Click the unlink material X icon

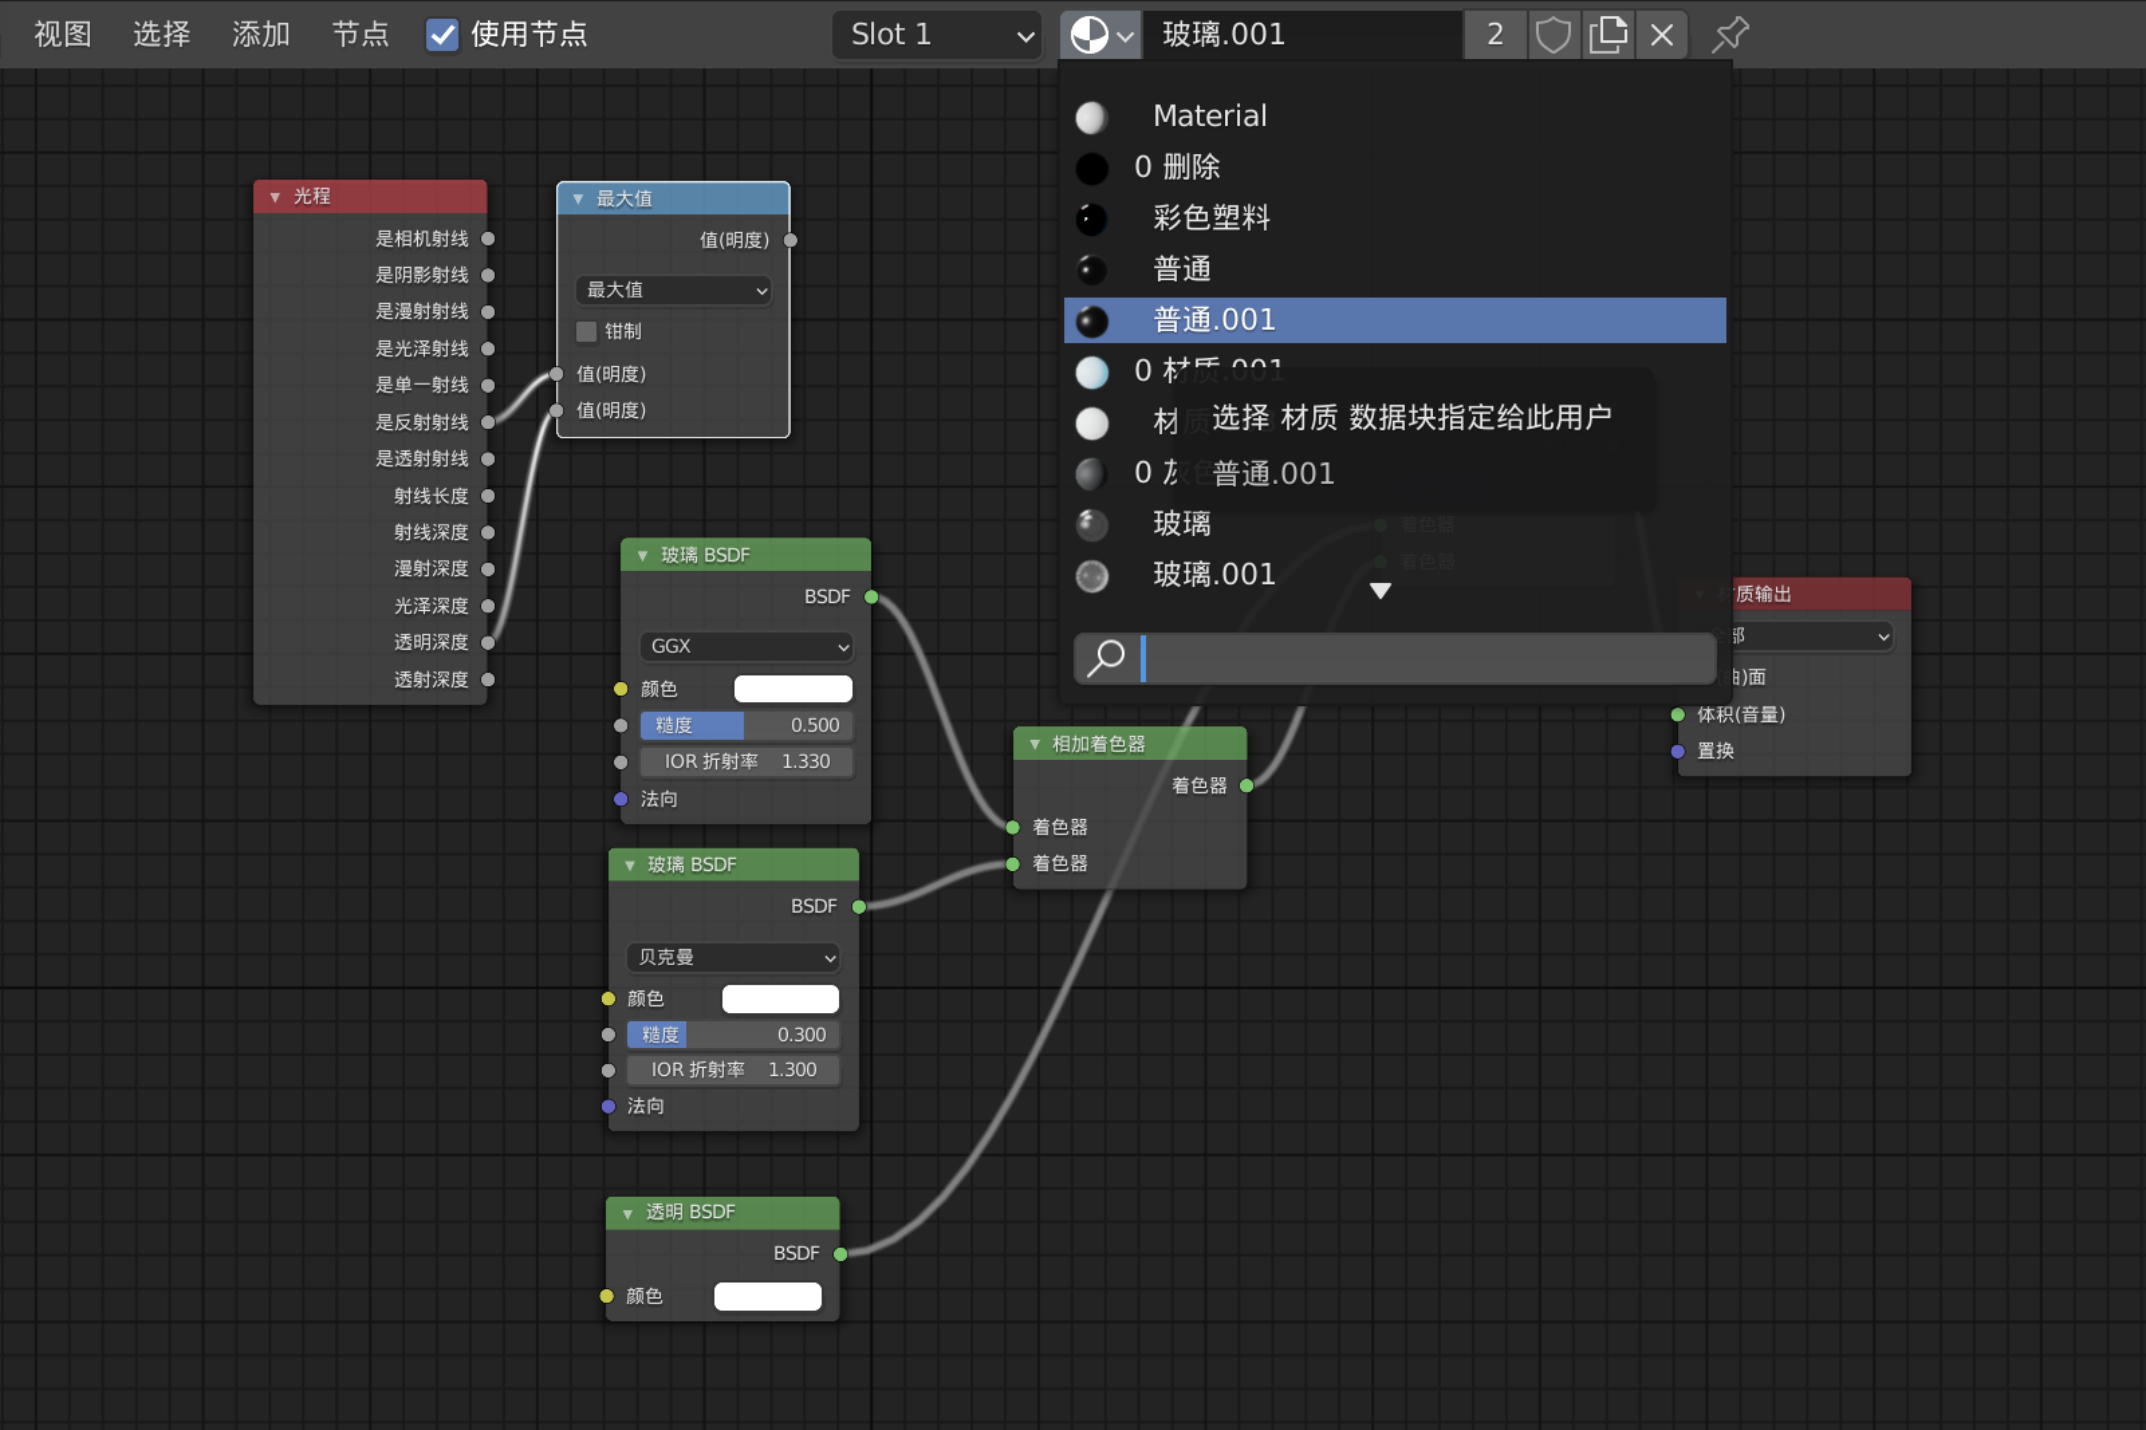[x=1662, y=35]
